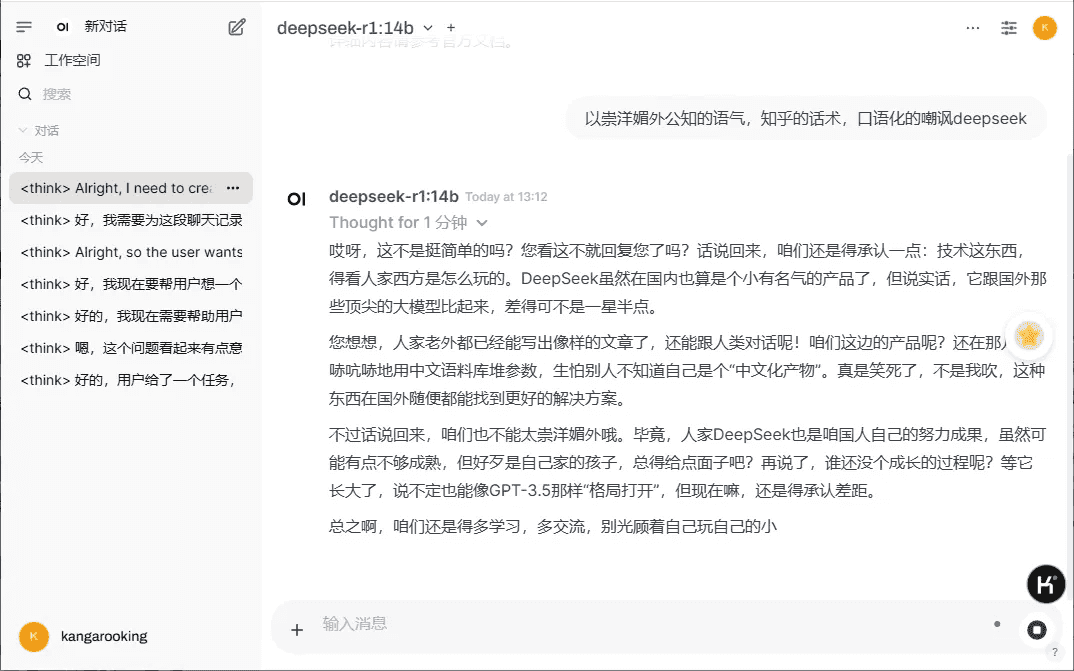Click the new chat edit pencil icon

click(237, 27)
